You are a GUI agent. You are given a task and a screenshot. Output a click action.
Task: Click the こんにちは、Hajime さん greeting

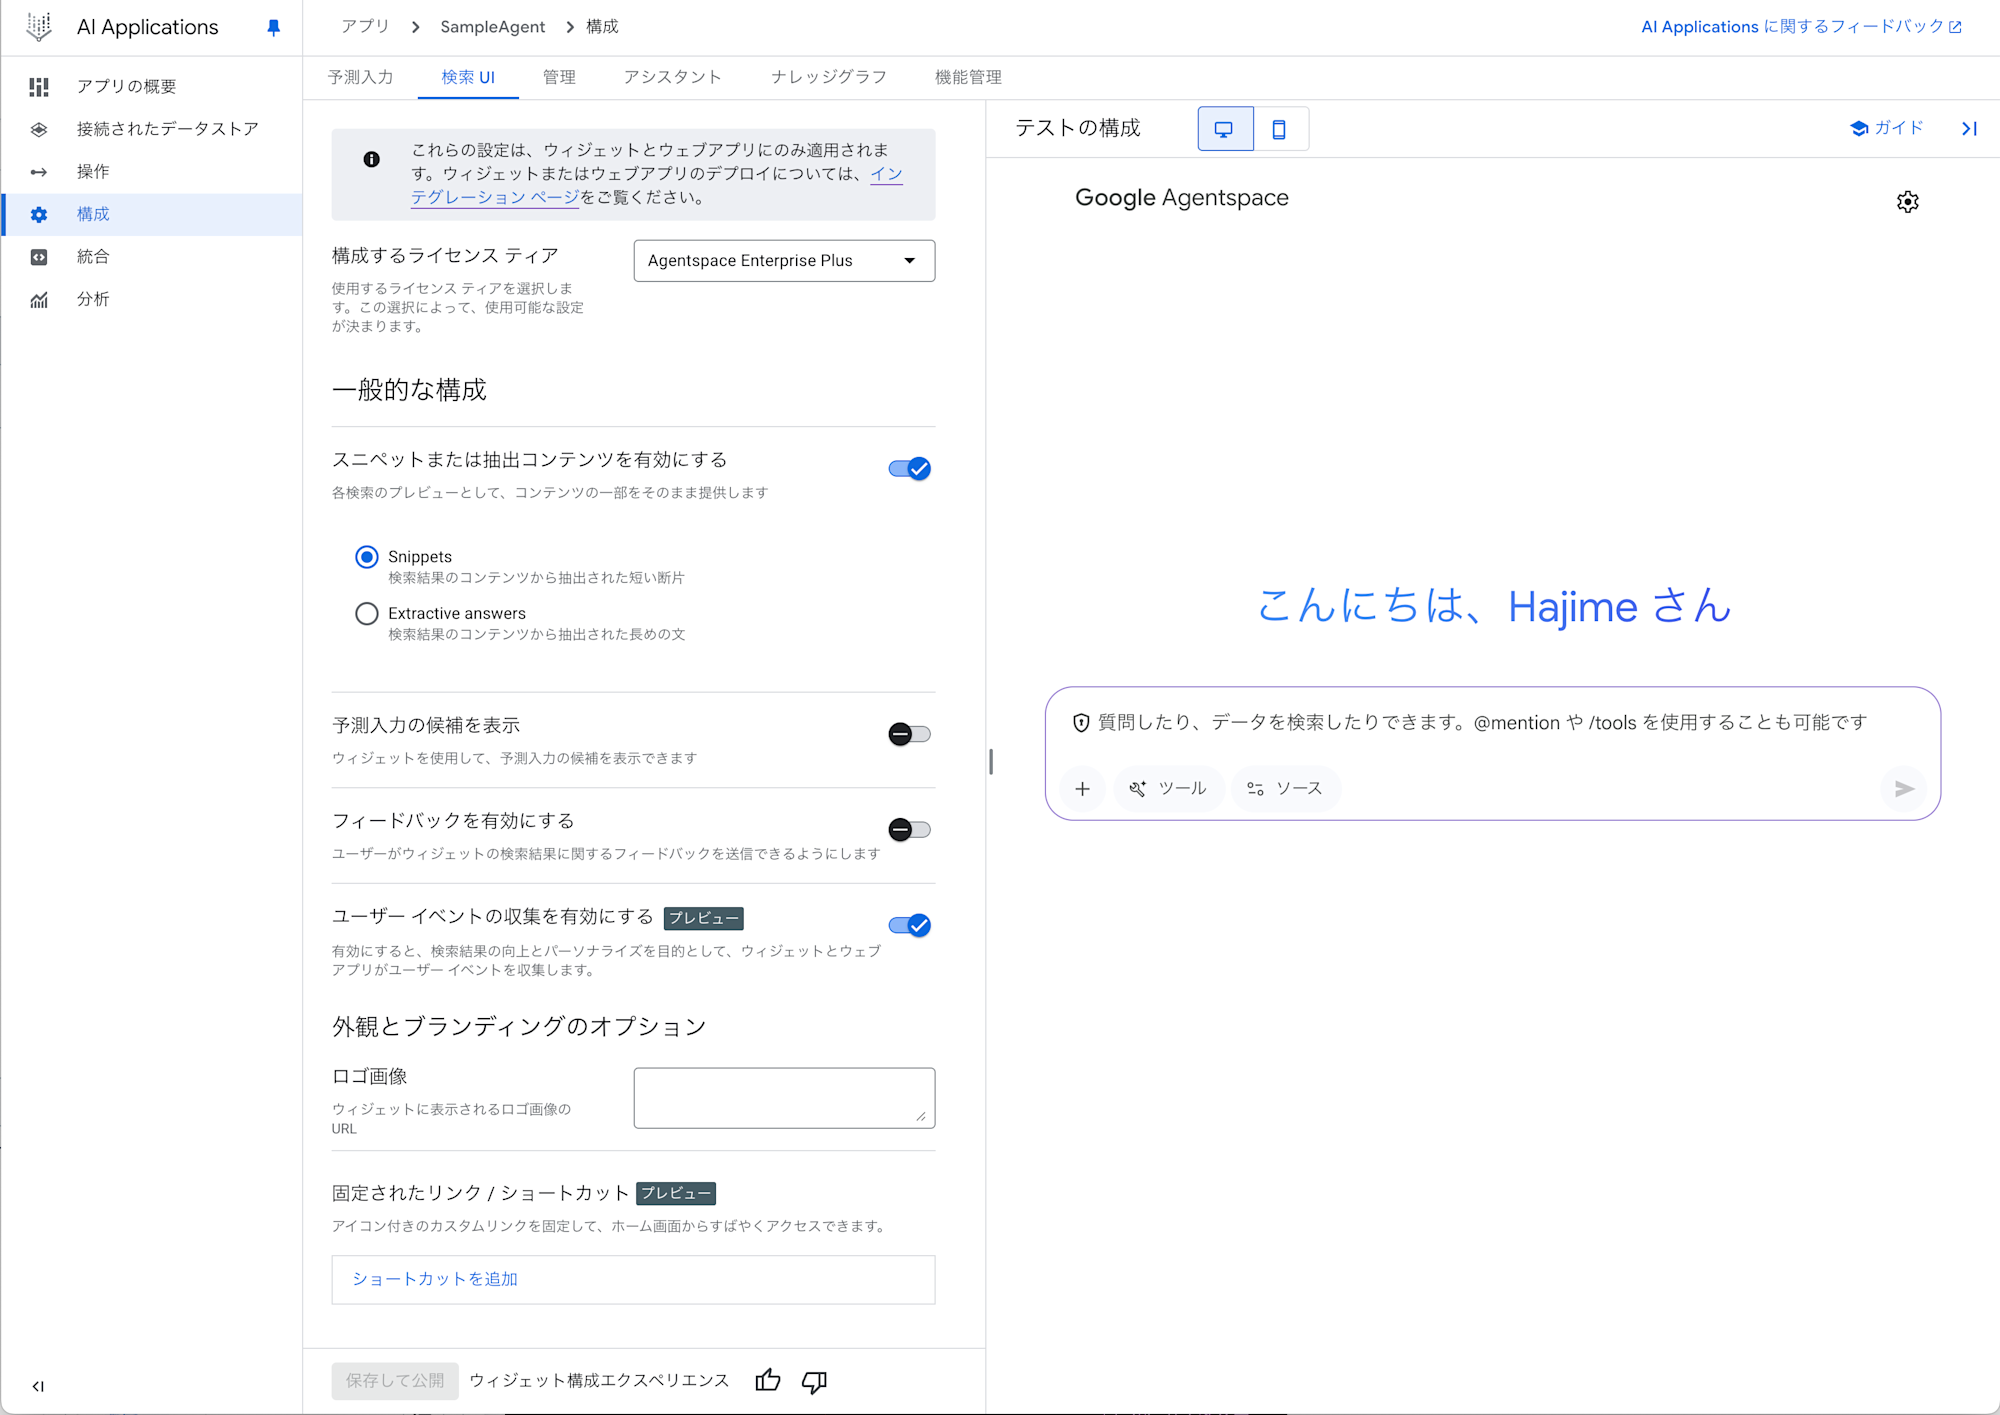click(x=1493, y=606)
